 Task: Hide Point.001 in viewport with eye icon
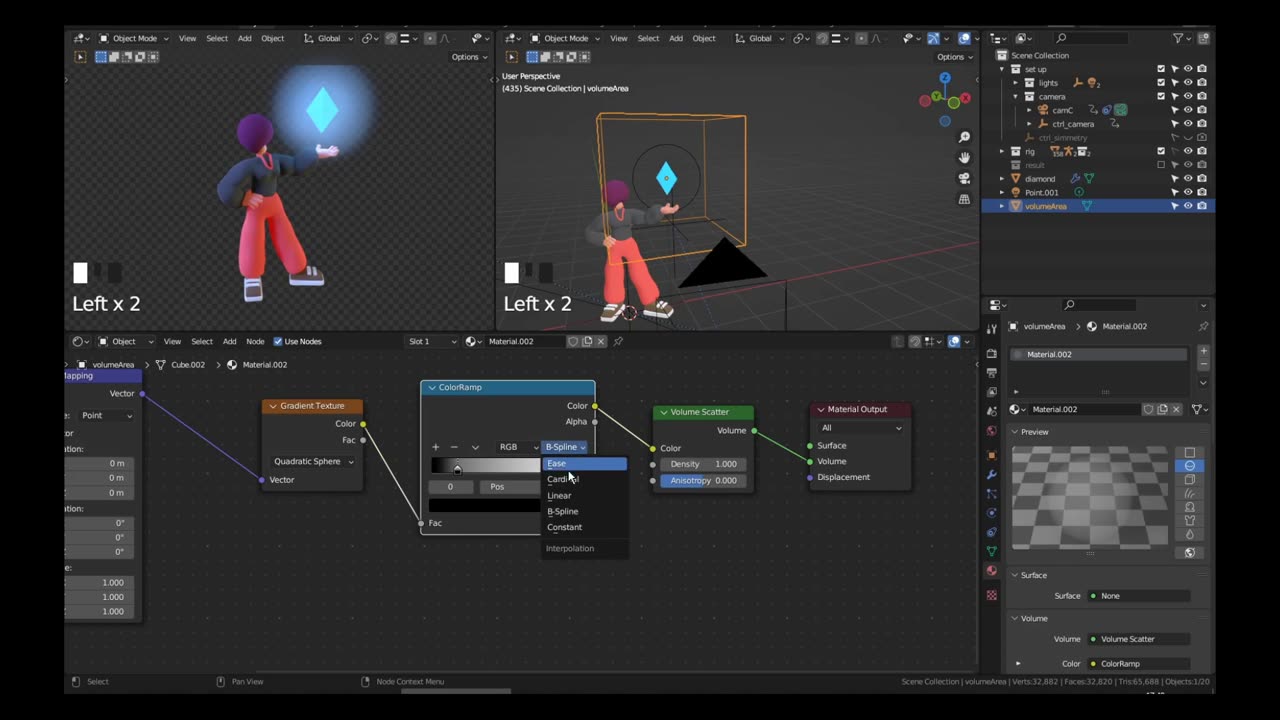(x=1188, y=192)
